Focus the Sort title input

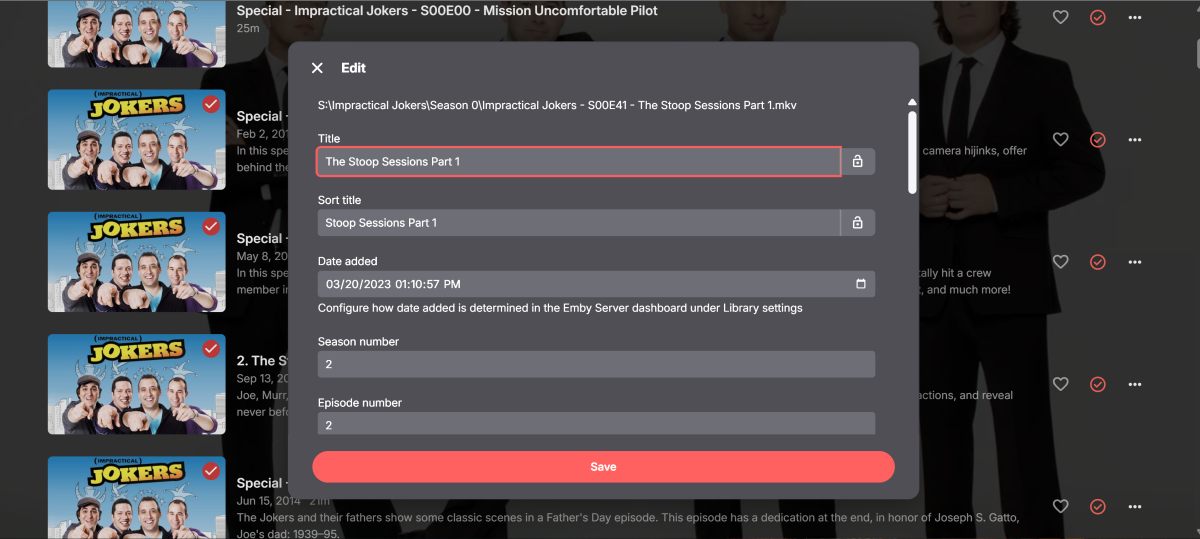[578, 223]
